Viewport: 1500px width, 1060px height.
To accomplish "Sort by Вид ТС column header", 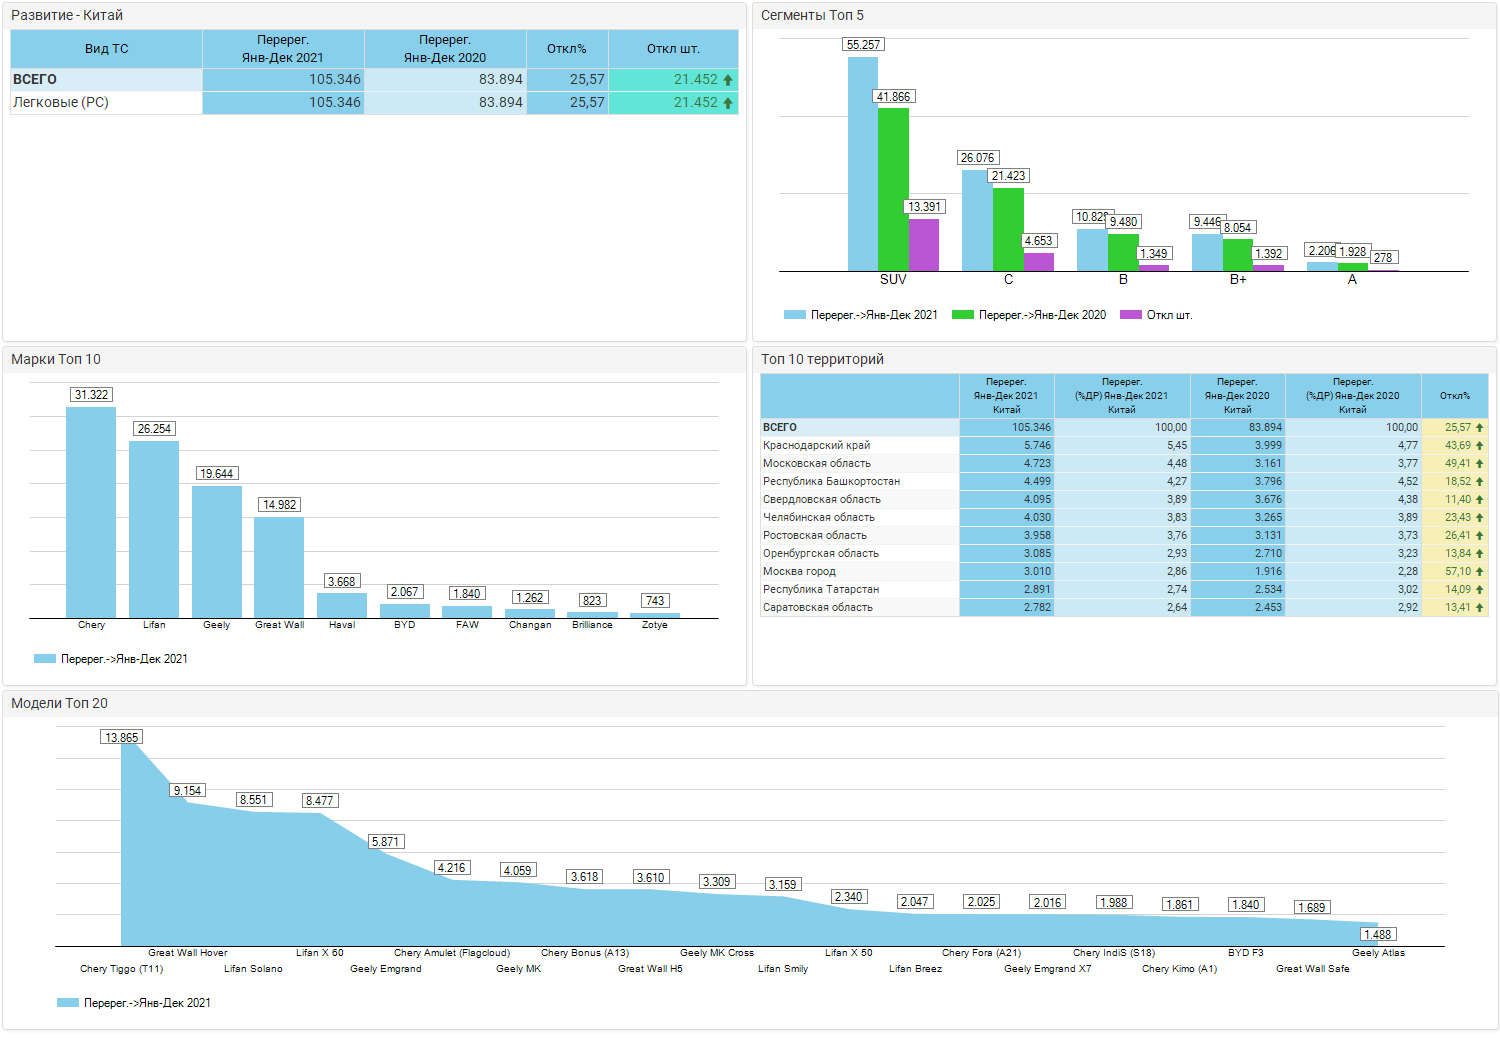I will pyautogui.click(x=107, y=48).
